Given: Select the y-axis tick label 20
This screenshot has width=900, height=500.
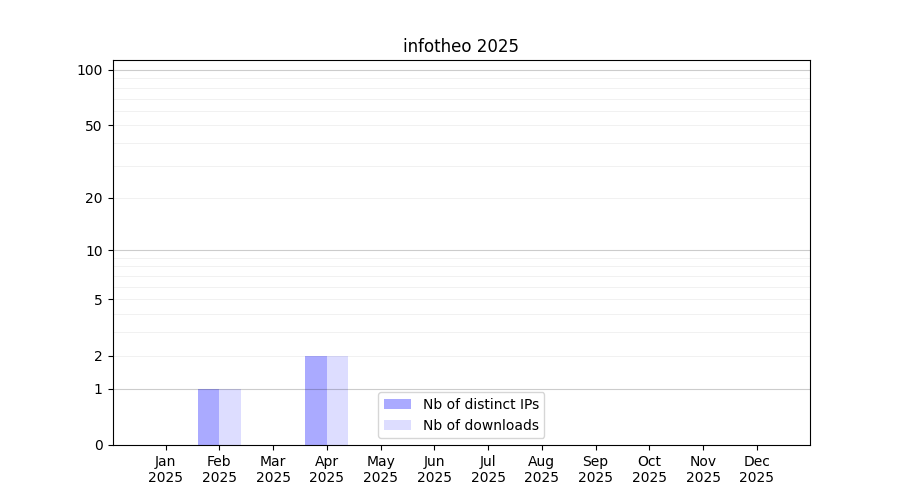Looking at the screenshot, I should 93,198.
